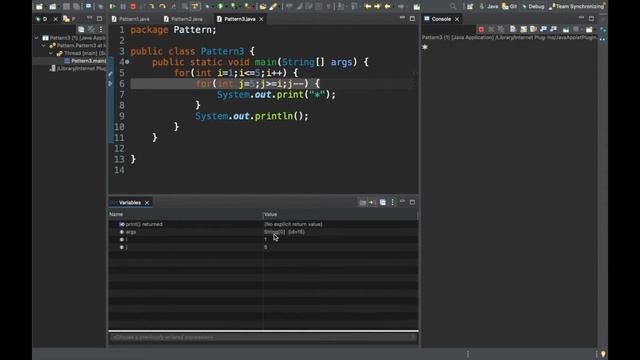Click the green Run launch icon
The width and height of the screenshot is (640, 360).
click(x=220, y=7)
